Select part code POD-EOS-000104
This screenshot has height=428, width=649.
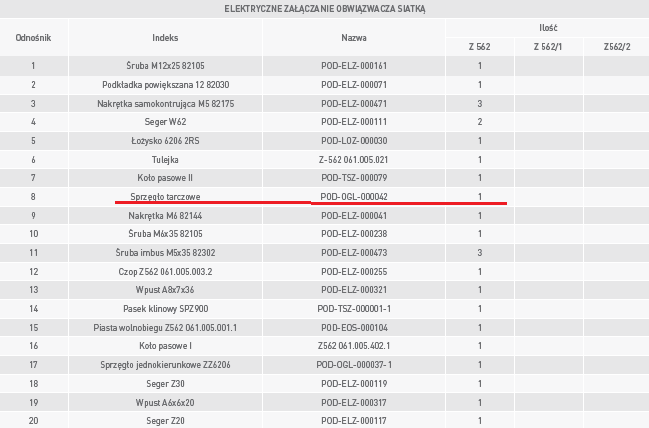tap(353, 328)
